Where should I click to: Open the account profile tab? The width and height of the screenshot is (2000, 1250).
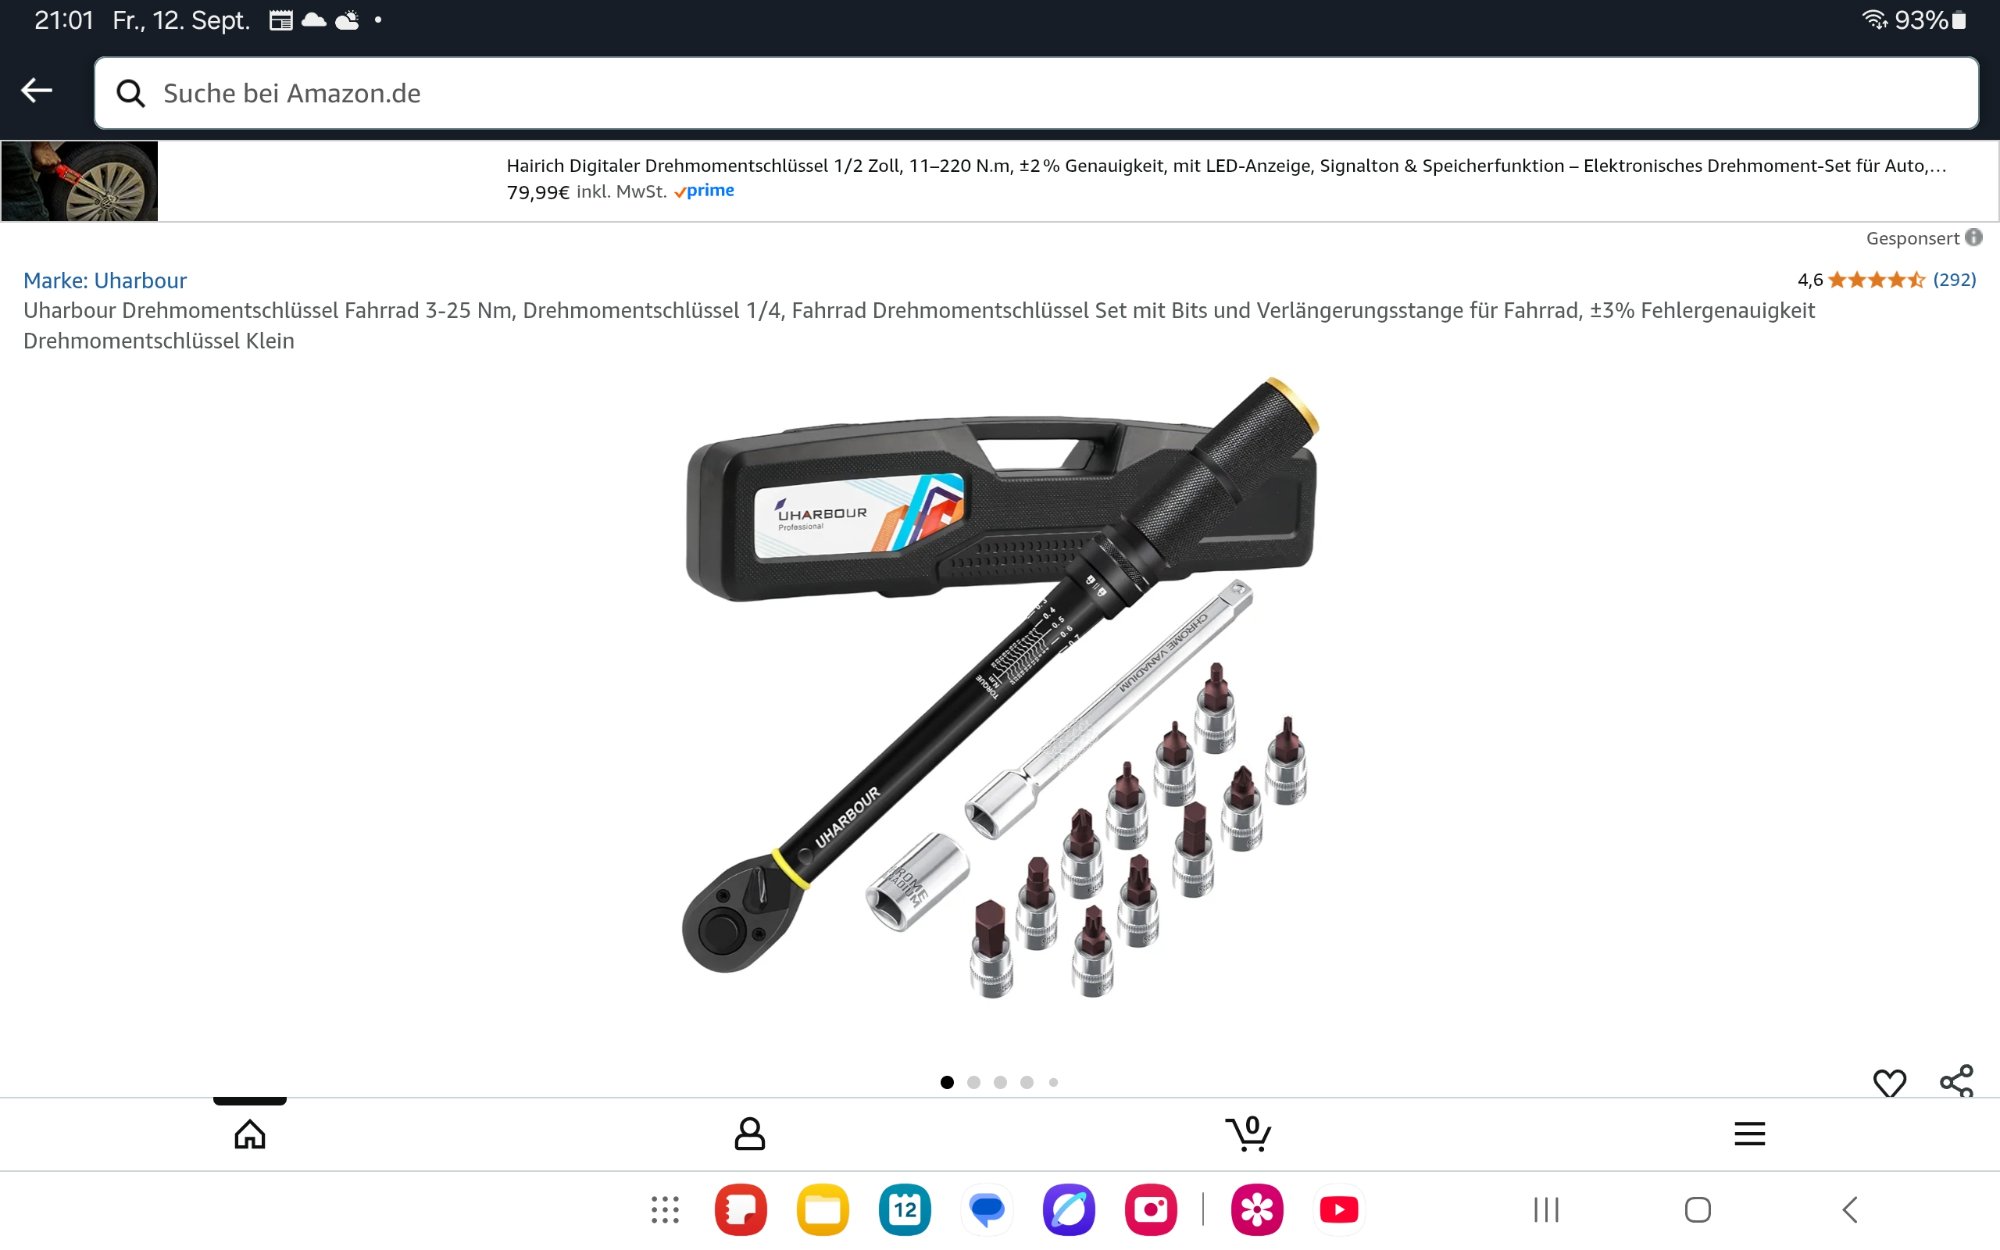750,1134
